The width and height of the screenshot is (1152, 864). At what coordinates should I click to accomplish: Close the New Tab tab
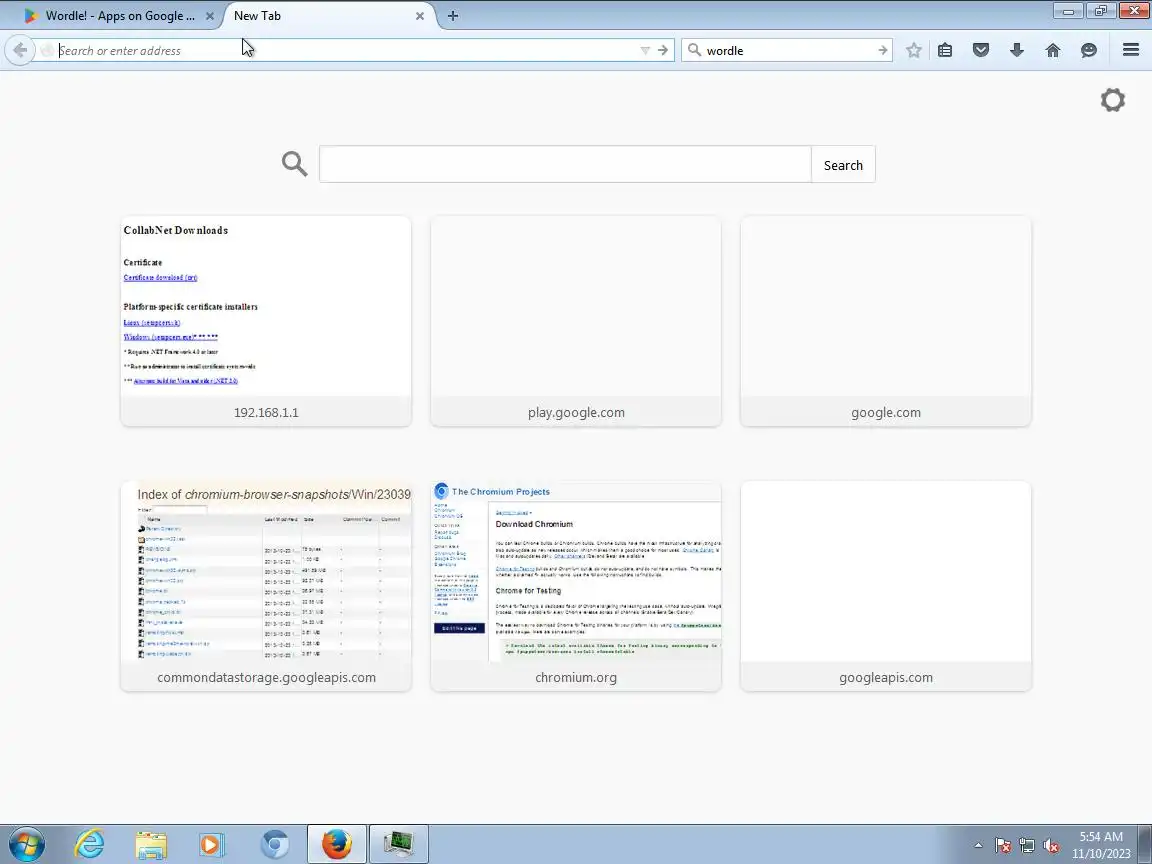(420, 15)
